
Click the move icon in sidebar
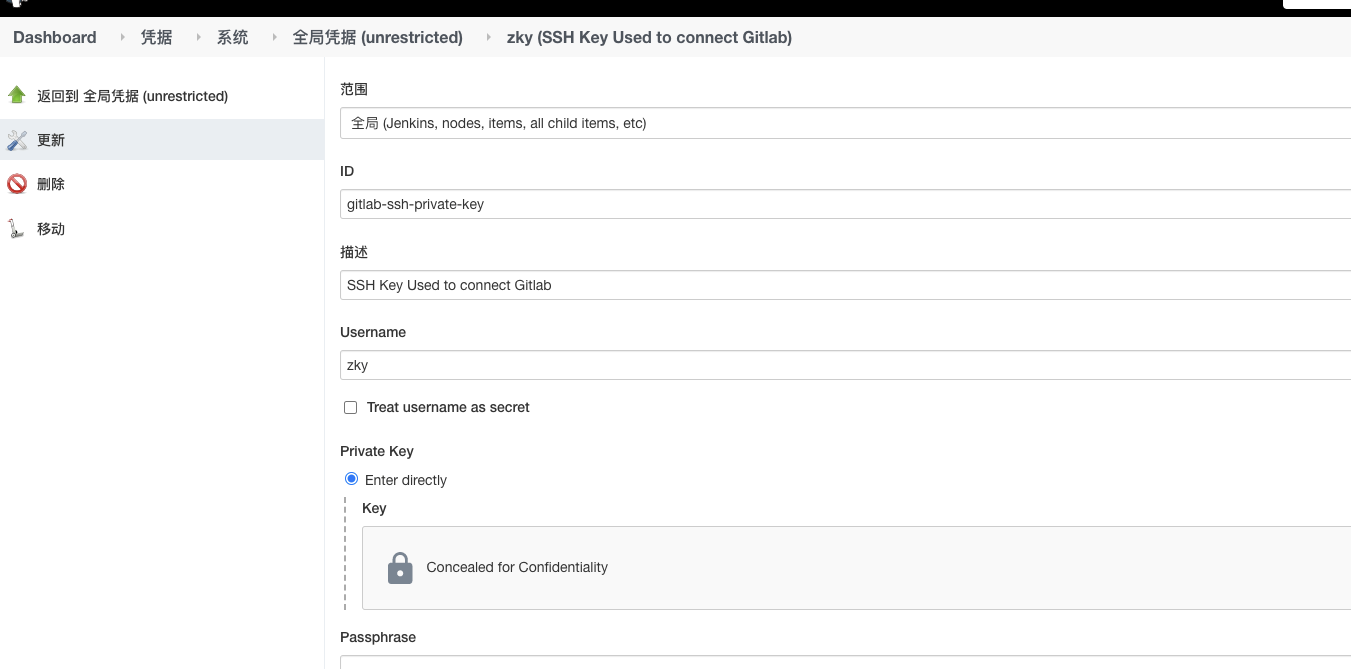click(17, 229)
